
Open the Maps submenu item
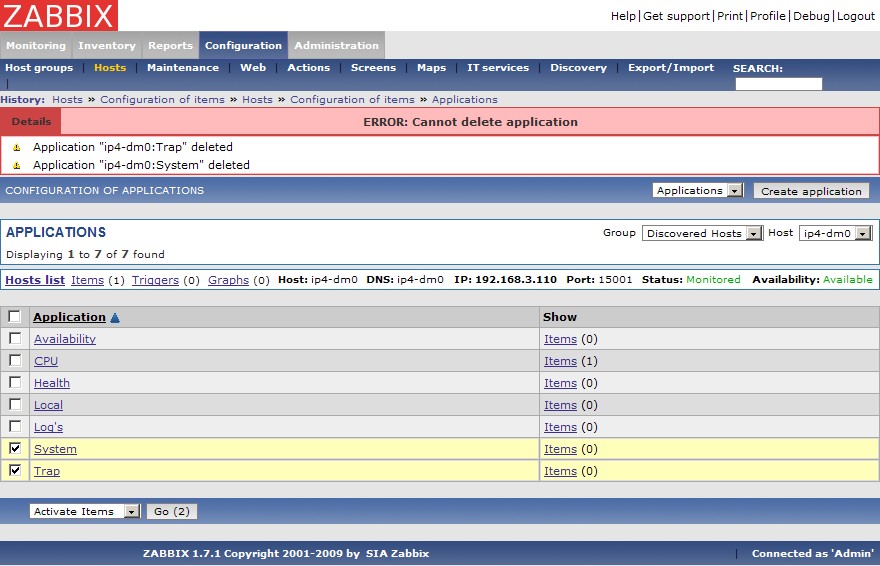click(432, 67)
